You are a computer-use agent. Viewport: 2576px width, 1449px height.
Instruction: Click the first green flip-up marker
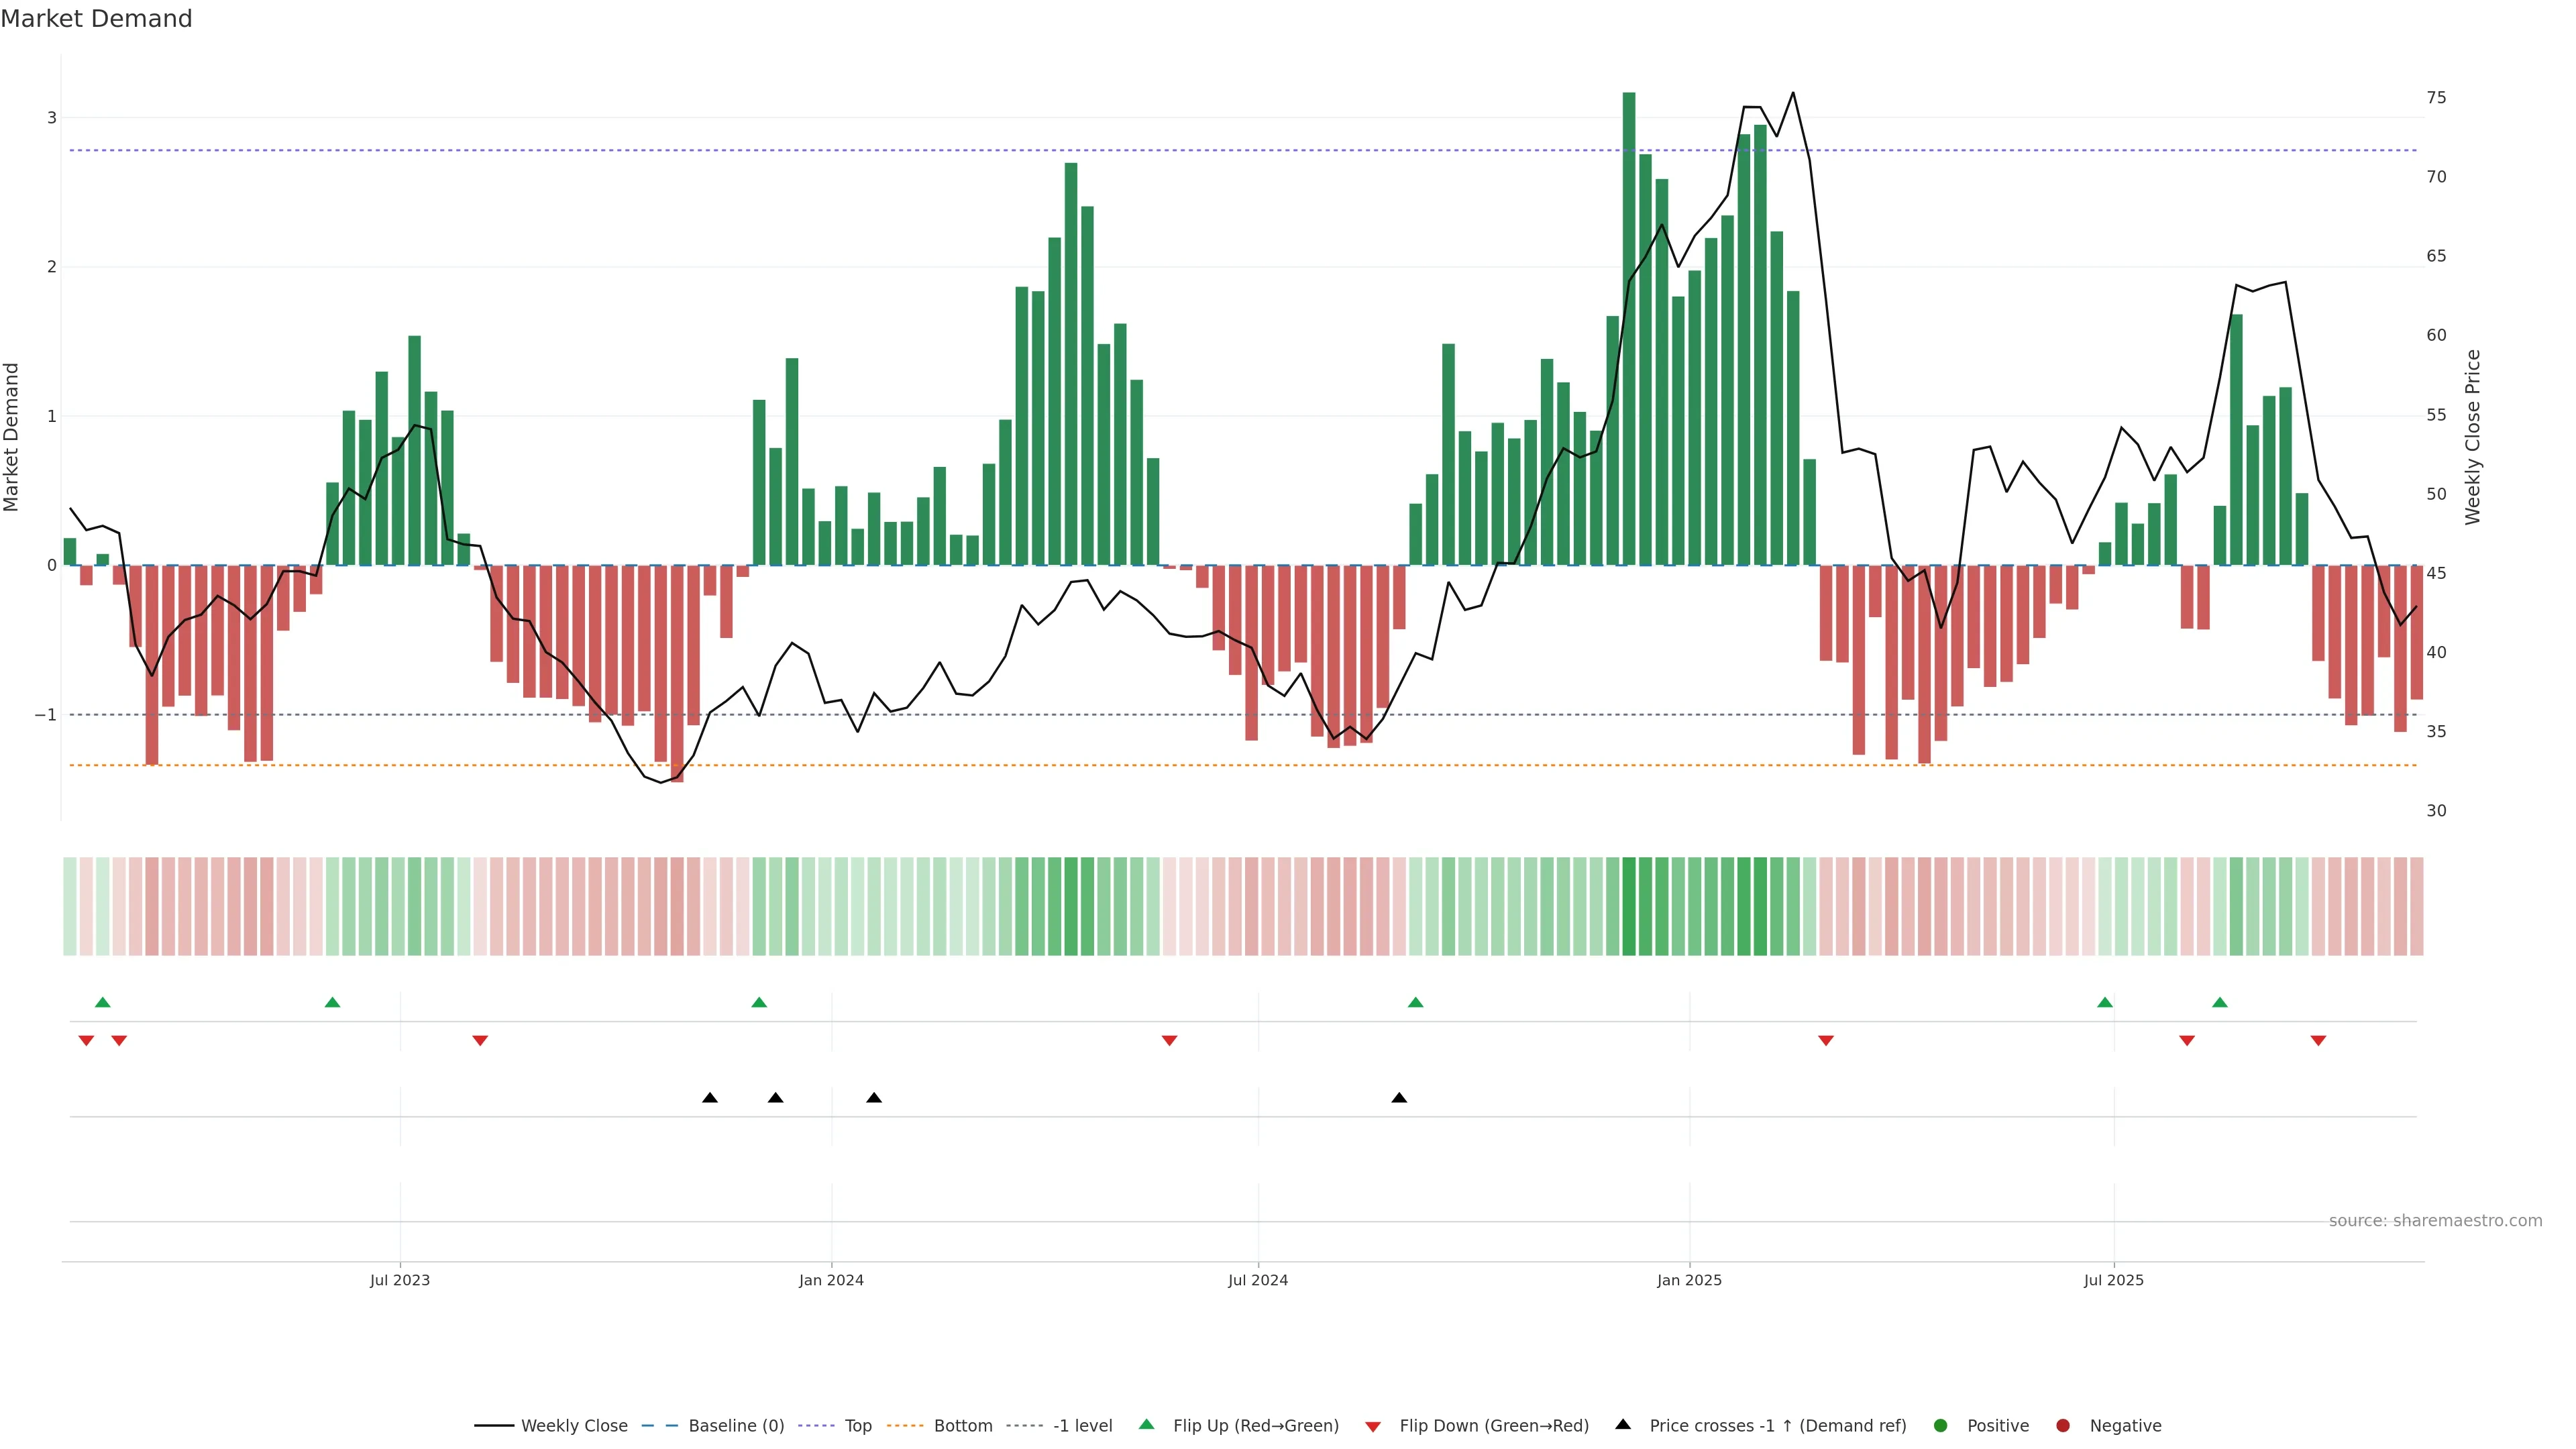pos(102,1002)
